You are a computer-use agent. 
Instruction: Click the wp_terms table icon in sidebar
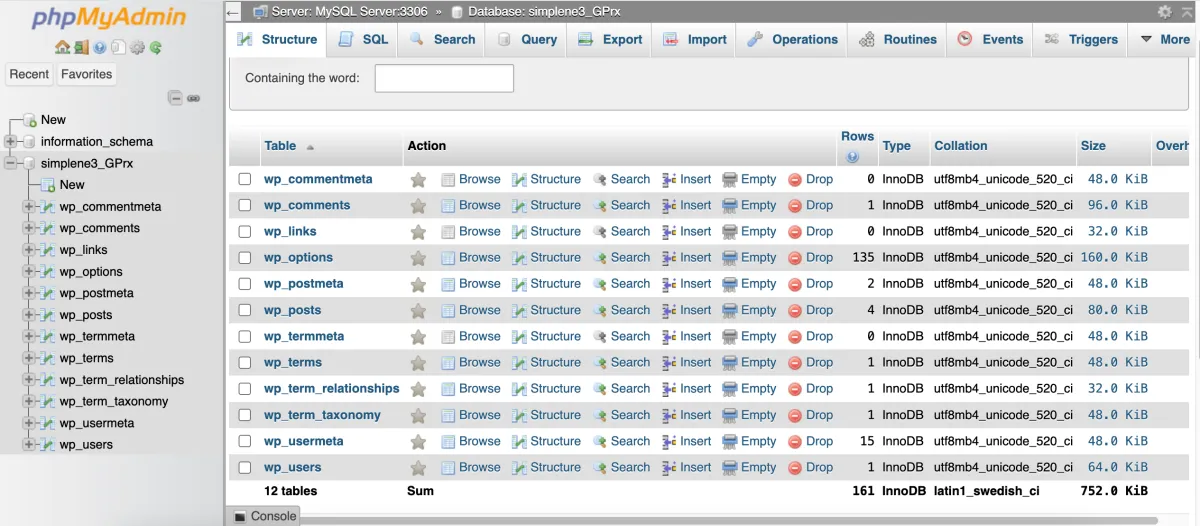[46, 358]
